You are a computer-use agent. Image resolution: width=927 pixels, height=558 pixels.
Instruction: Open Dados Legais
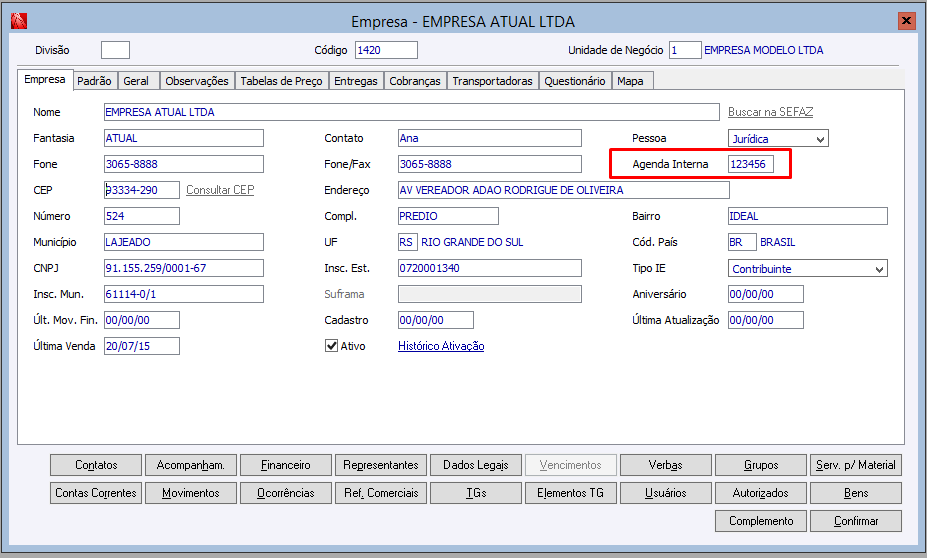pos(476,465)
